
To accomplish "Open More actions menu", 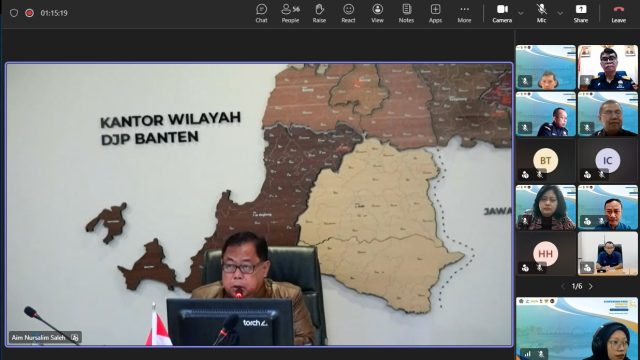I will tap(464, 13).
